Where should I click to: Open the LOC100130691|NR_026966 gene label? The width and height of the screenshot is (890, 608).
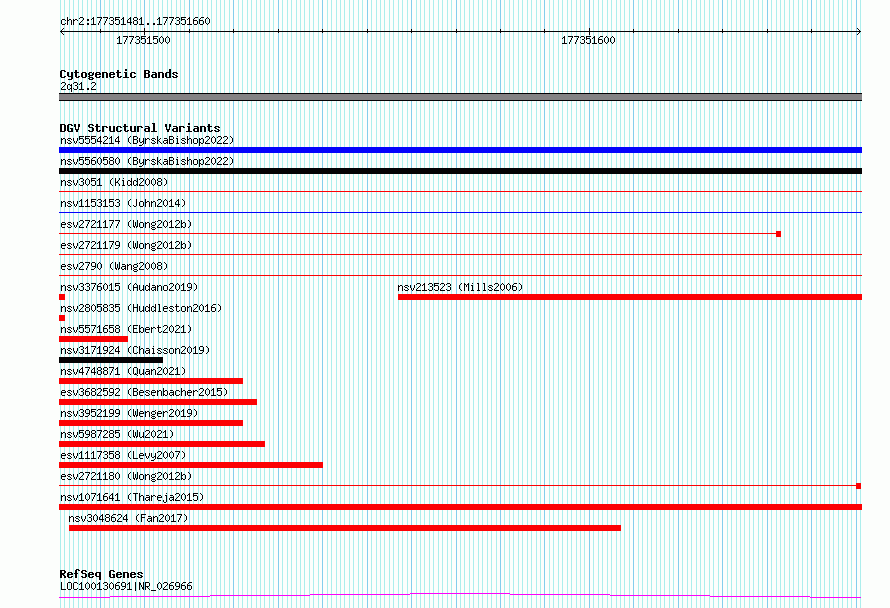coord(126,586)
